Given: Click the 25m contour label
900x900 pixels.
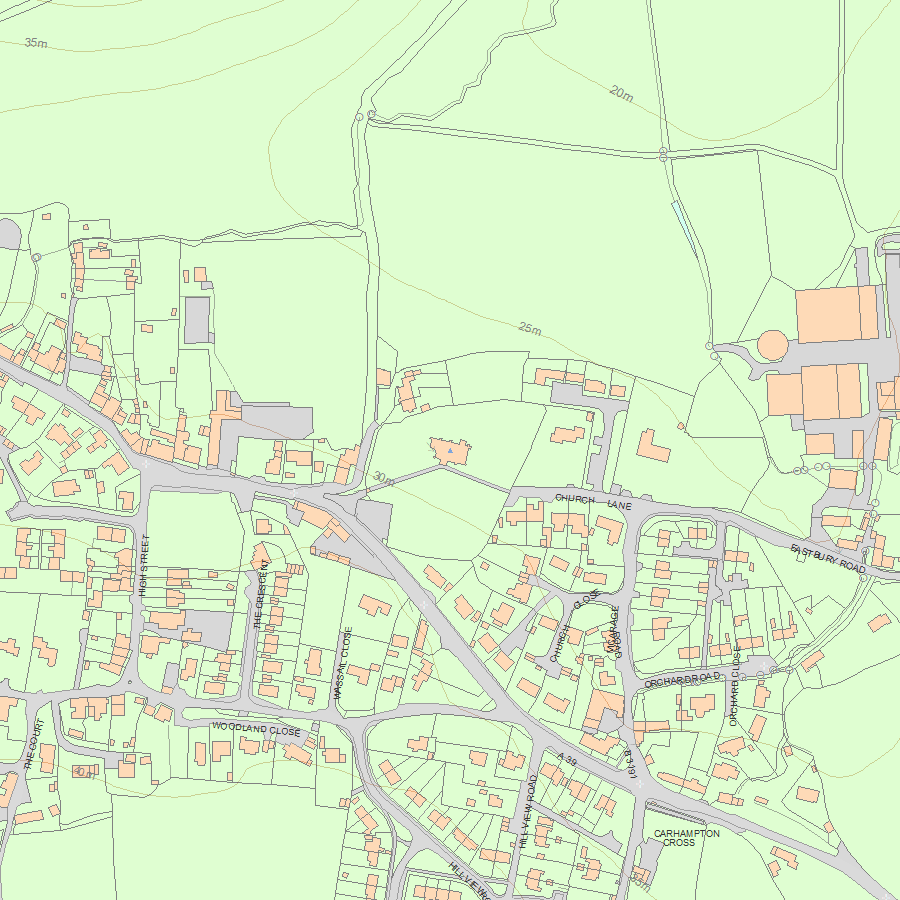Looking at the screenshot, I should click(x=530, y=329).
